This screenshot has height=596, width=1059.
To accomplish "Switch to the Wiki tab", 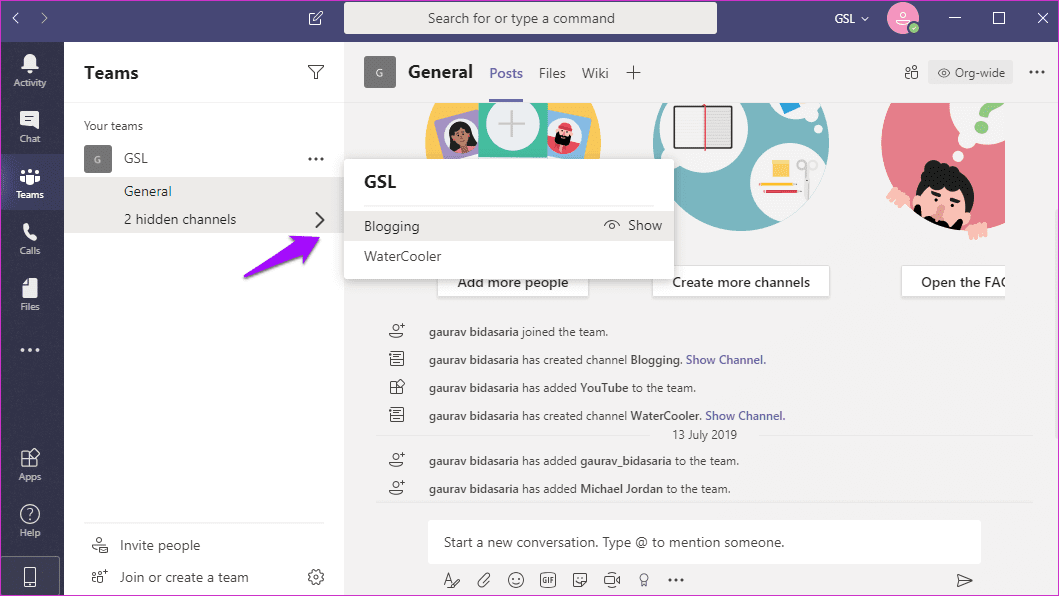I will [x=595, y=73].
